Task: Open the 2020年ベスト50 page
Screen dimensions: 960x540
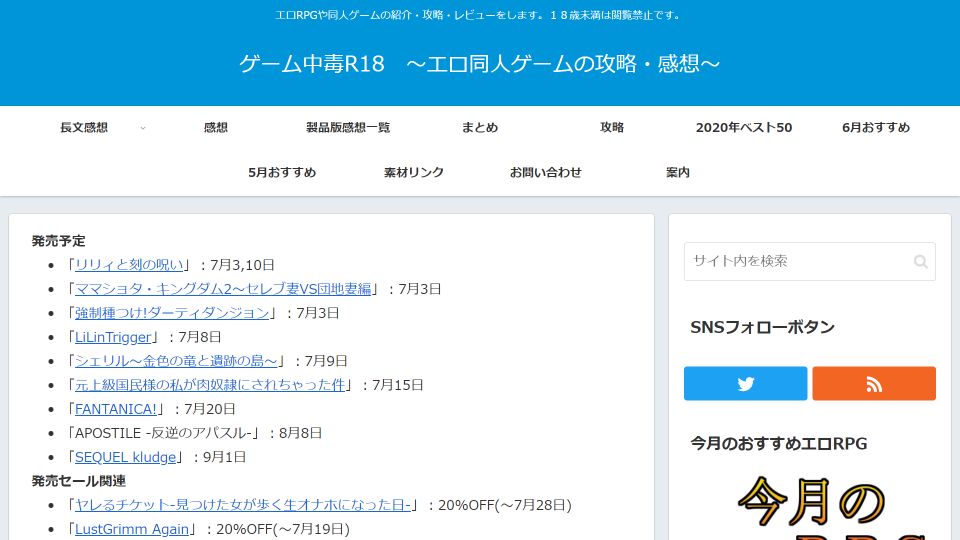Action: (744, 128)
